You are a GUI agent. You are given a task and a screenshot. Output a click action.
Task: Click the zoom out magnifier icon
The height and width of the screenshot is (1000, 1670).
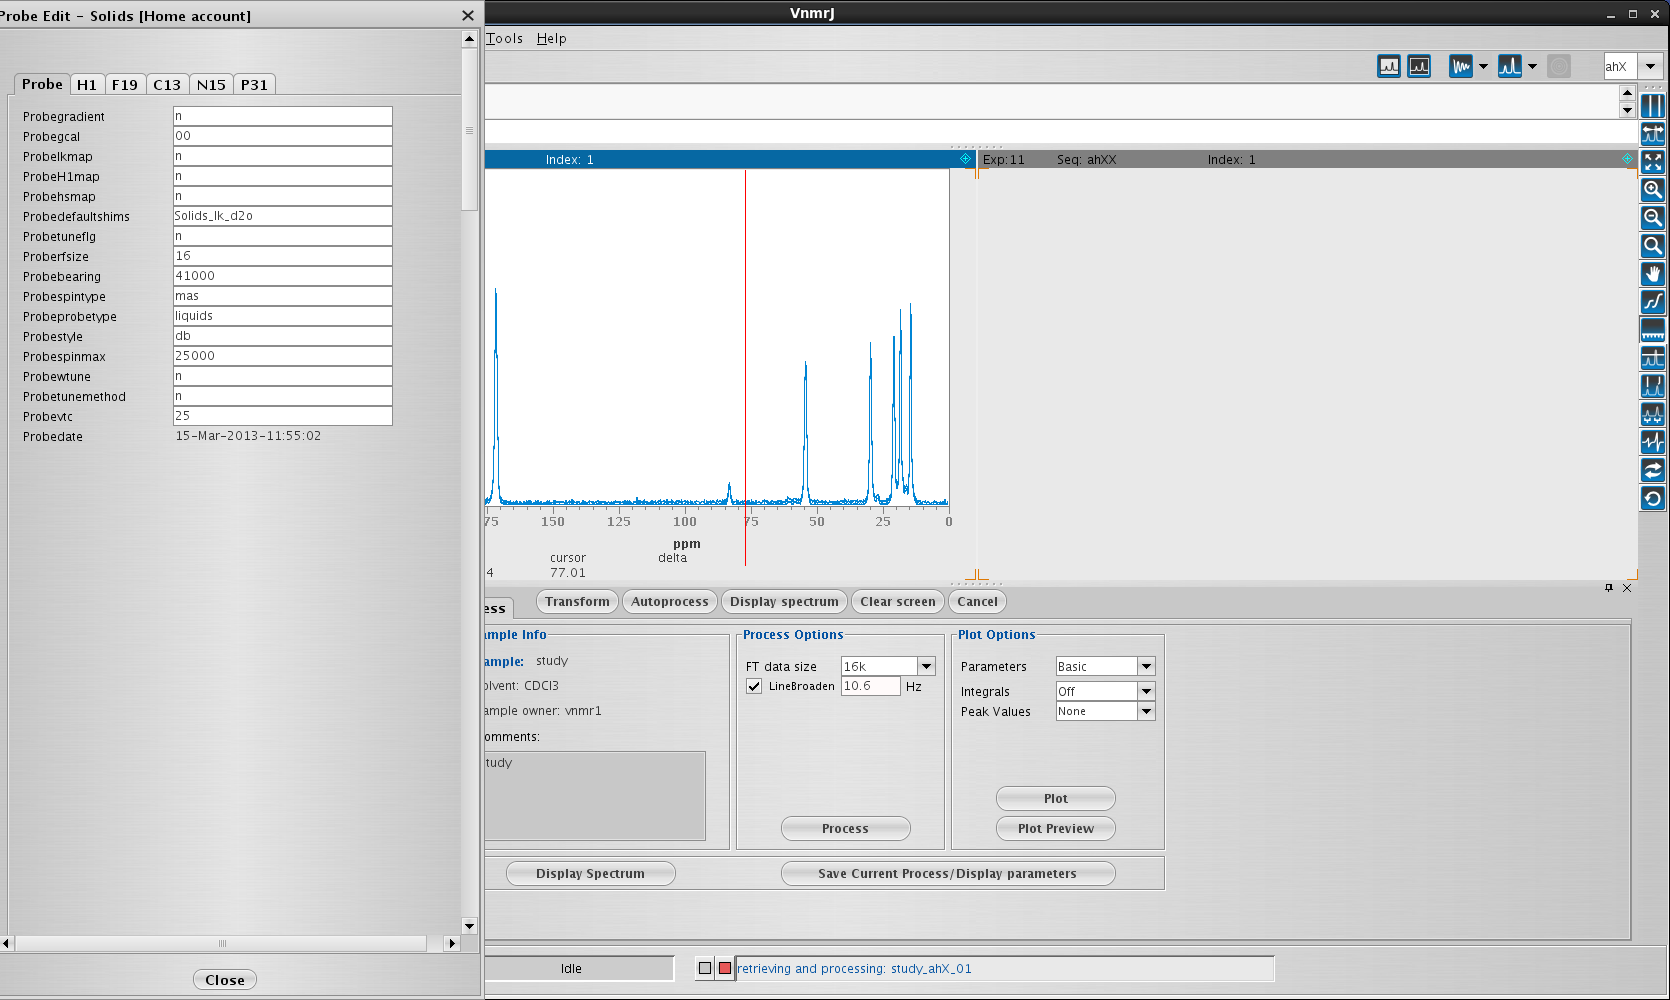(1653, 218)
